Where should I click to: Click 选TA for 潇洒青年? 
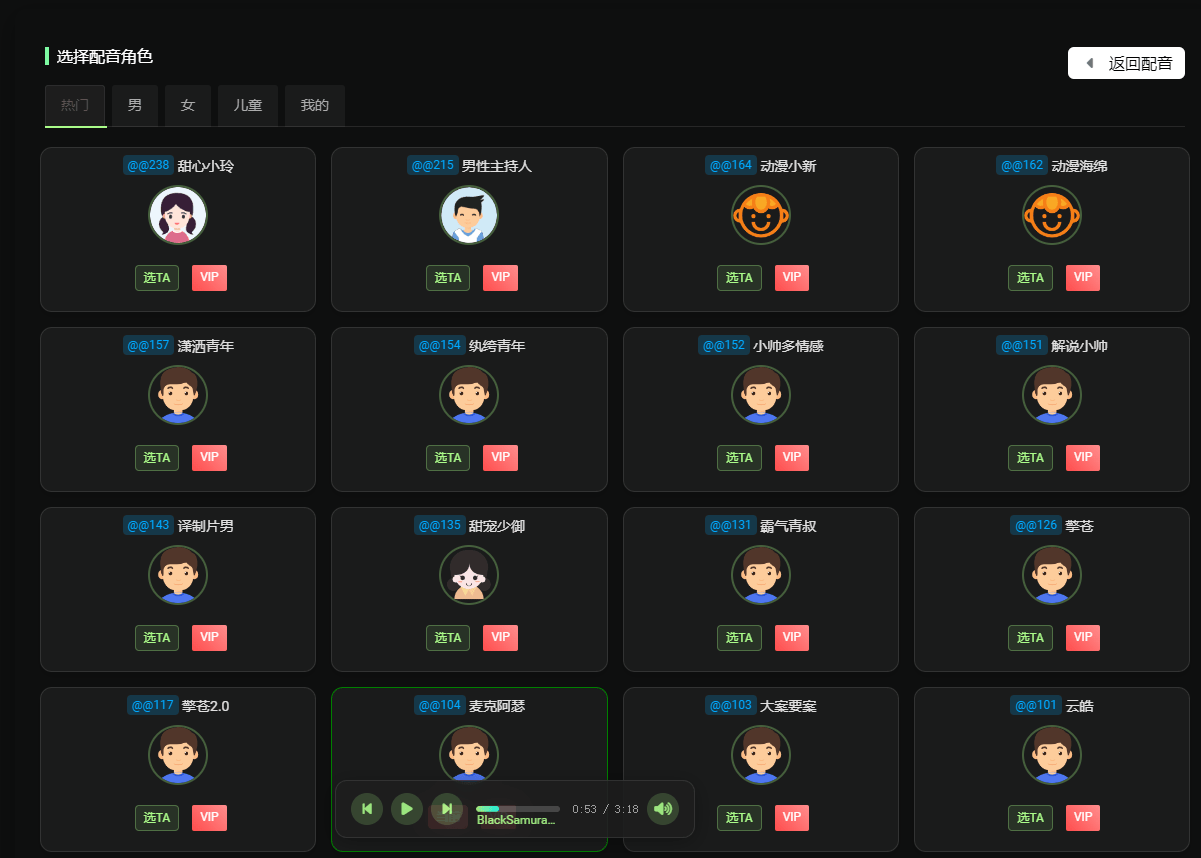click(157, 458)
